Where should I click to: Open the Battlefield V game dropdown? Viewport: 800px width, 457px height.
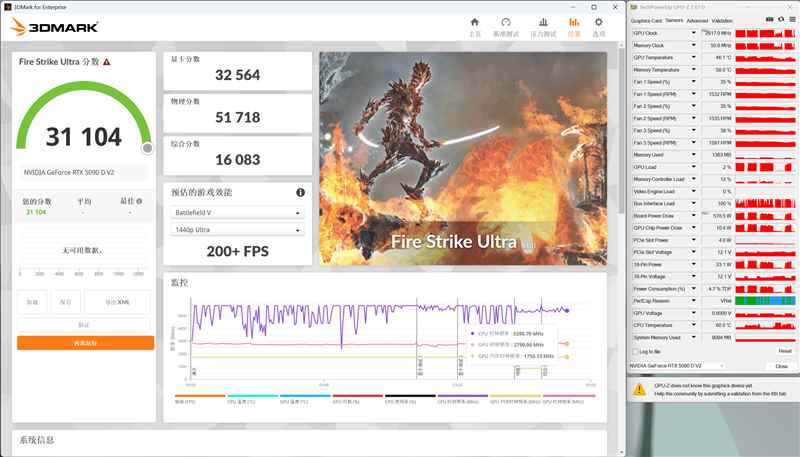tap(237, 213)
